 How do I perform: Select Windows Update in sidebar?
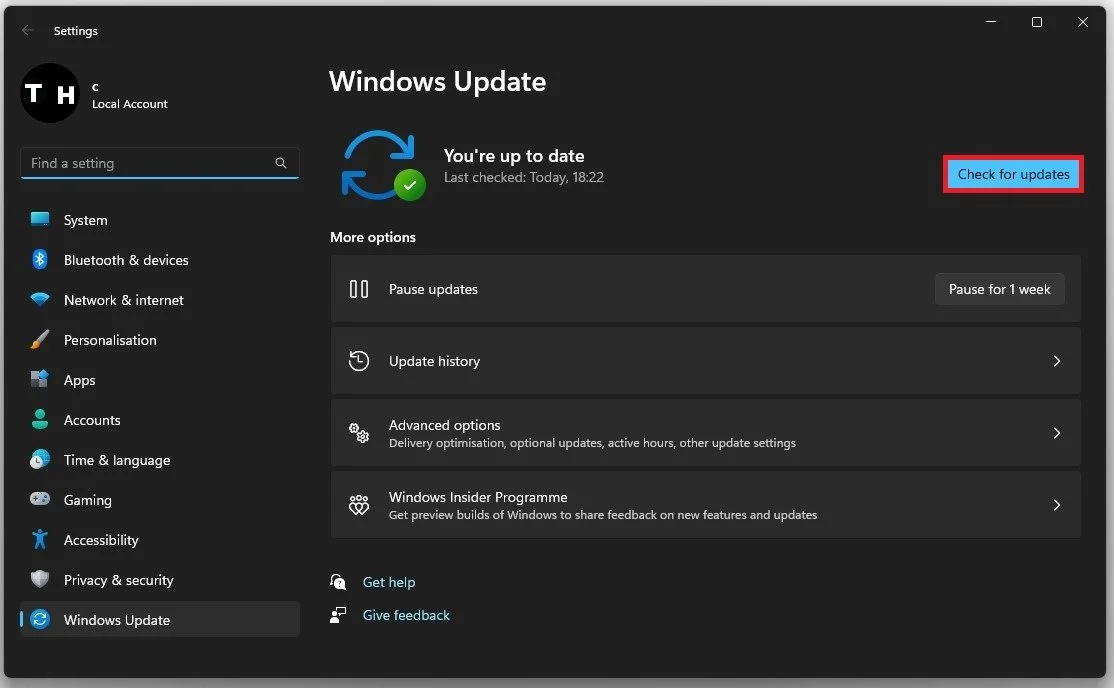(x=160, y=619)
